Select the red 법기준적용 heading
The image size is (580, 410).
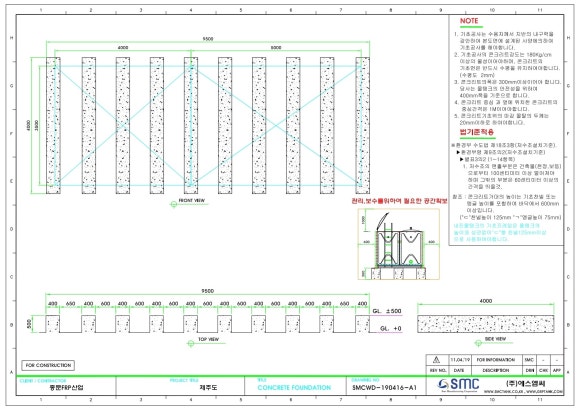[x=476, y=132]
